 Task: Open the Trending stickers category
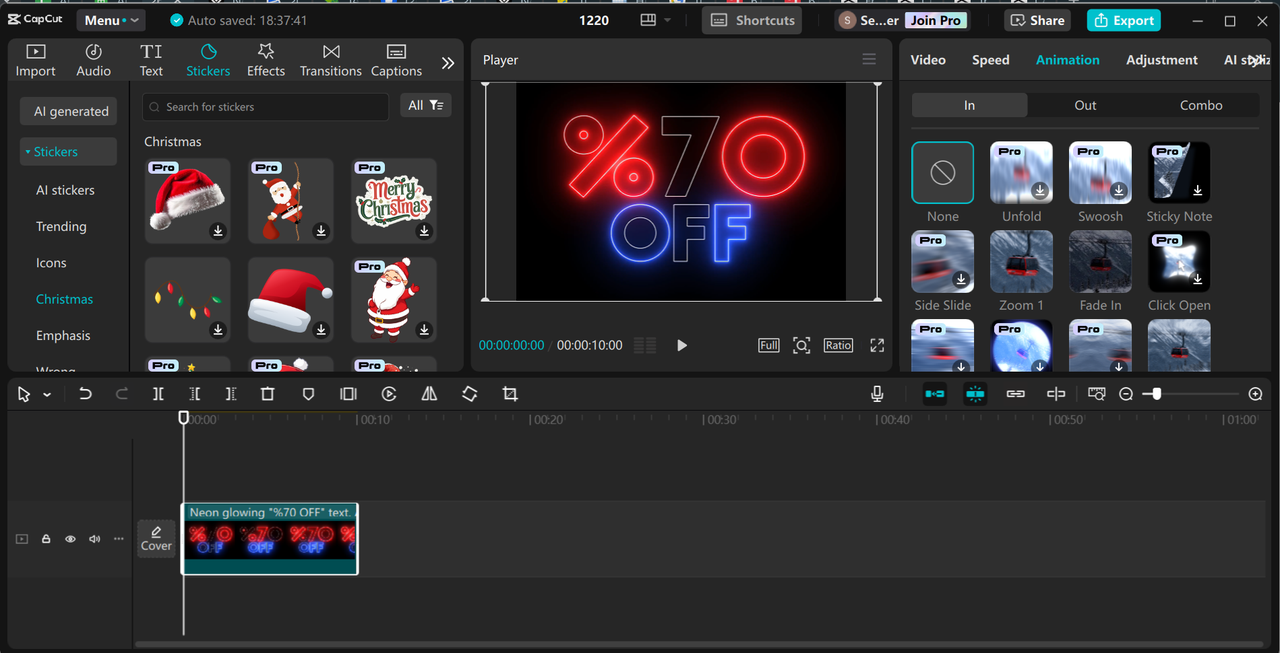tap(61, 226)
